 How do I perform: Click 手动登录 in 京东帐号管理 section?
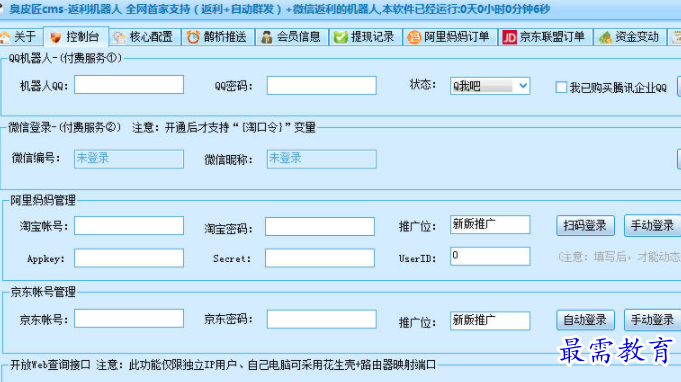coord(652,320)
